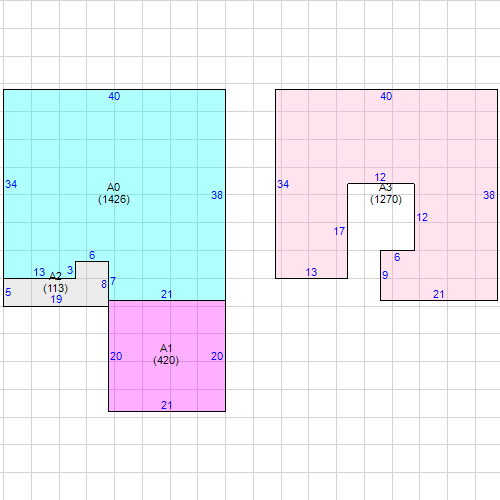Screen dimensions: 500x500
Task: Select the A3 (1270) area label
Action: (x=386, y=193)
